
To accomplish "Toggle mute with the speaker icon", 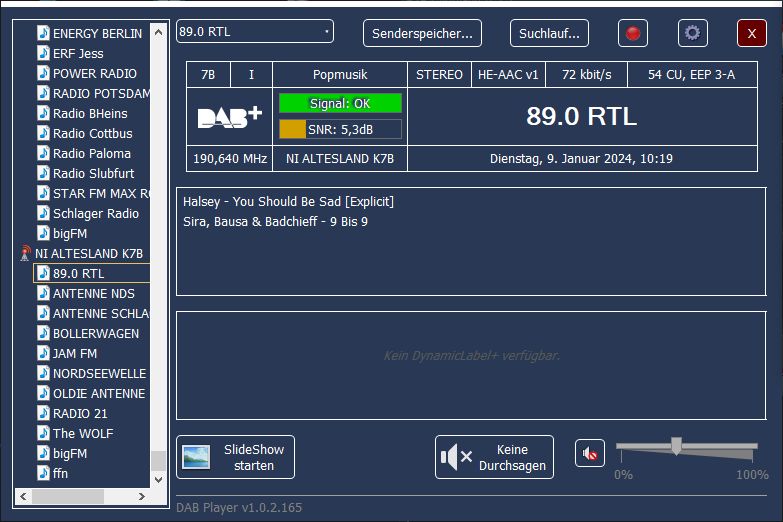I will [x=590, y=454].
